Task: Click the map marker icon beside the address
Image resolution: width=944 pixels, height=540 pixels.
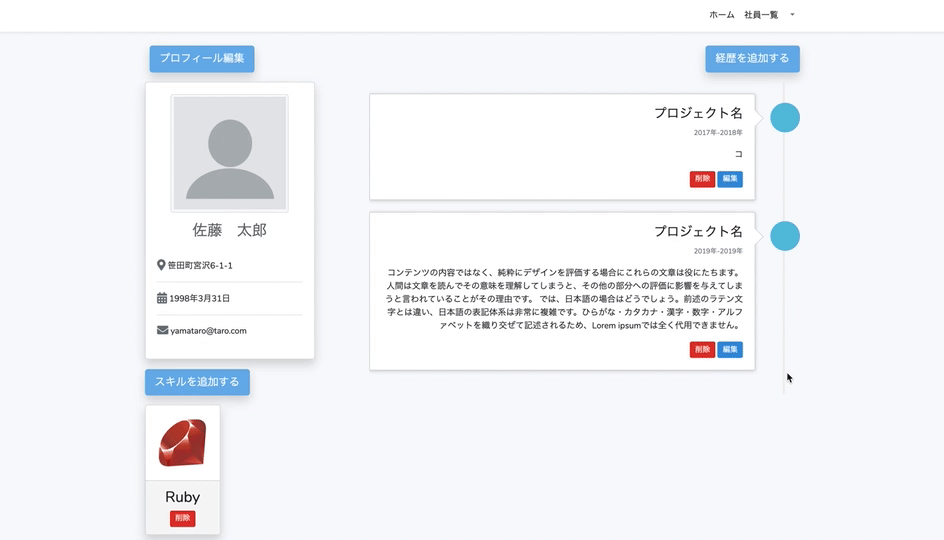Action: point(161,265)
